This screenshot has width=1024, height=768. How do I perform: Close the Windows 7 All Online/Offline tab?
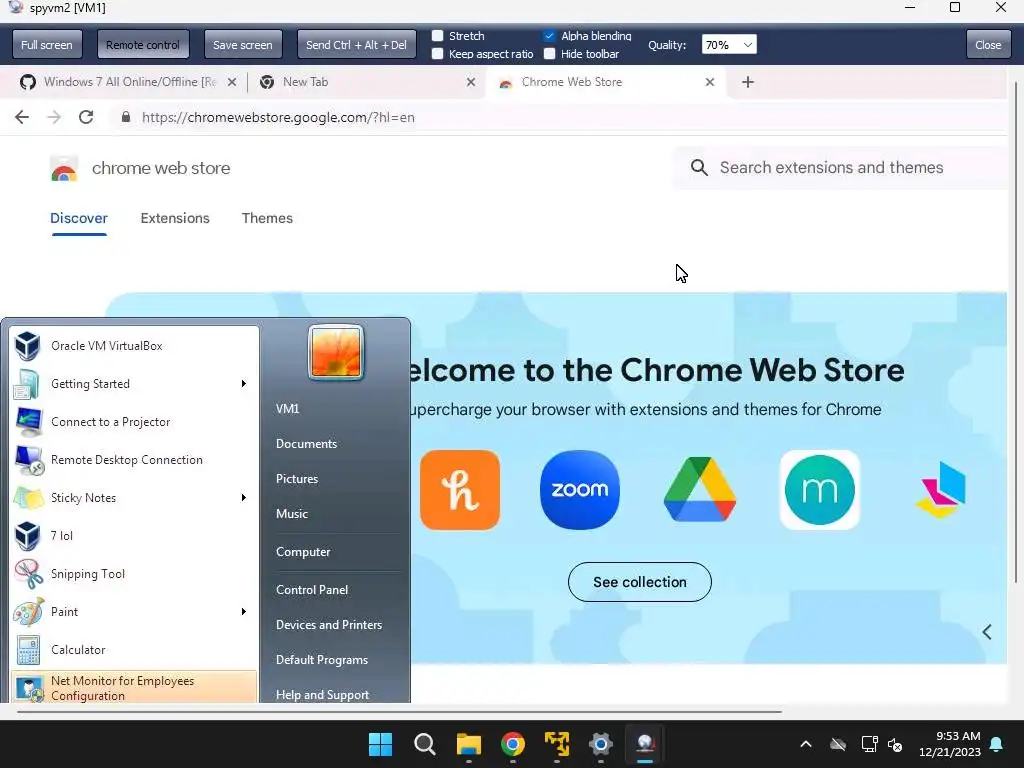coord(232,82)
